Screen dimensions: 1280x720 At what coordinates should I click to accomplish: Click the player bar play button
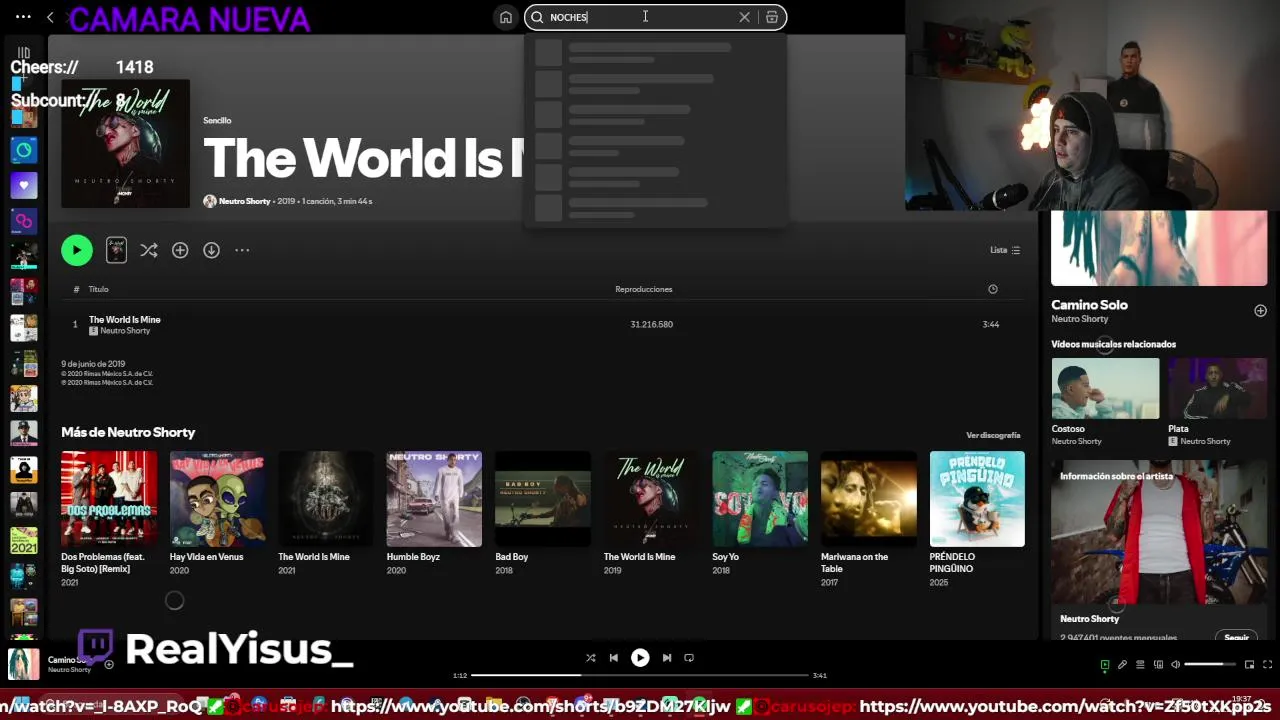(640, 658)
